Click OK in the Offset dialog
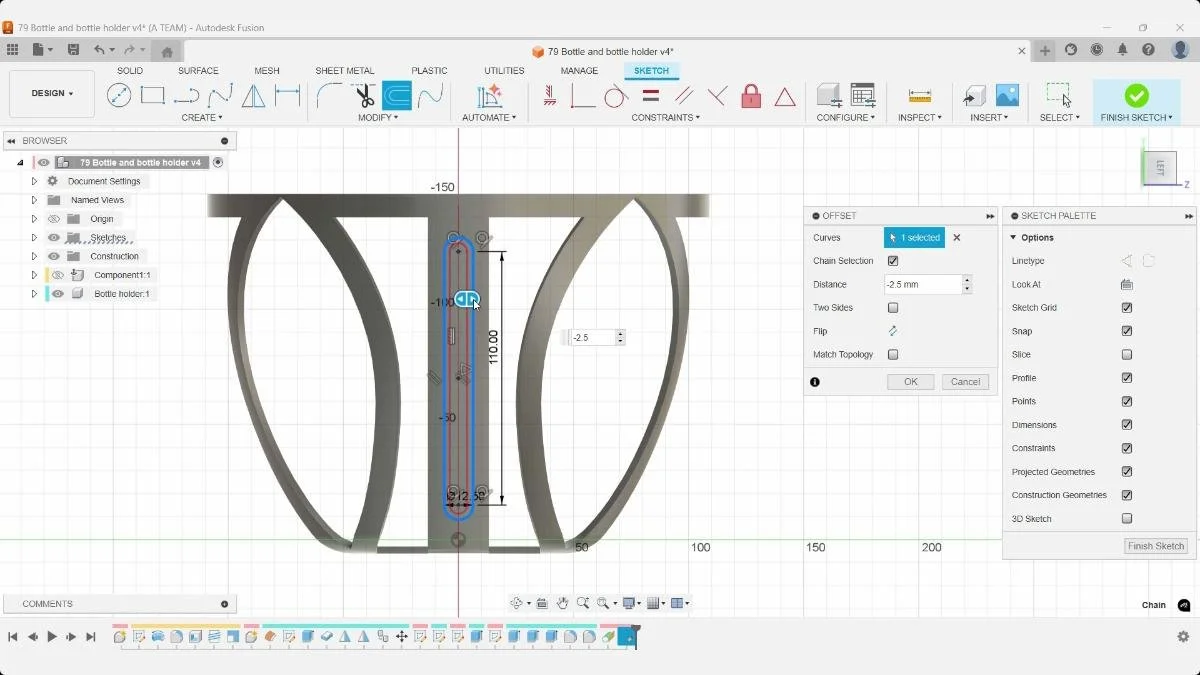The image size is (1200, 675). [x=910, y=382]
